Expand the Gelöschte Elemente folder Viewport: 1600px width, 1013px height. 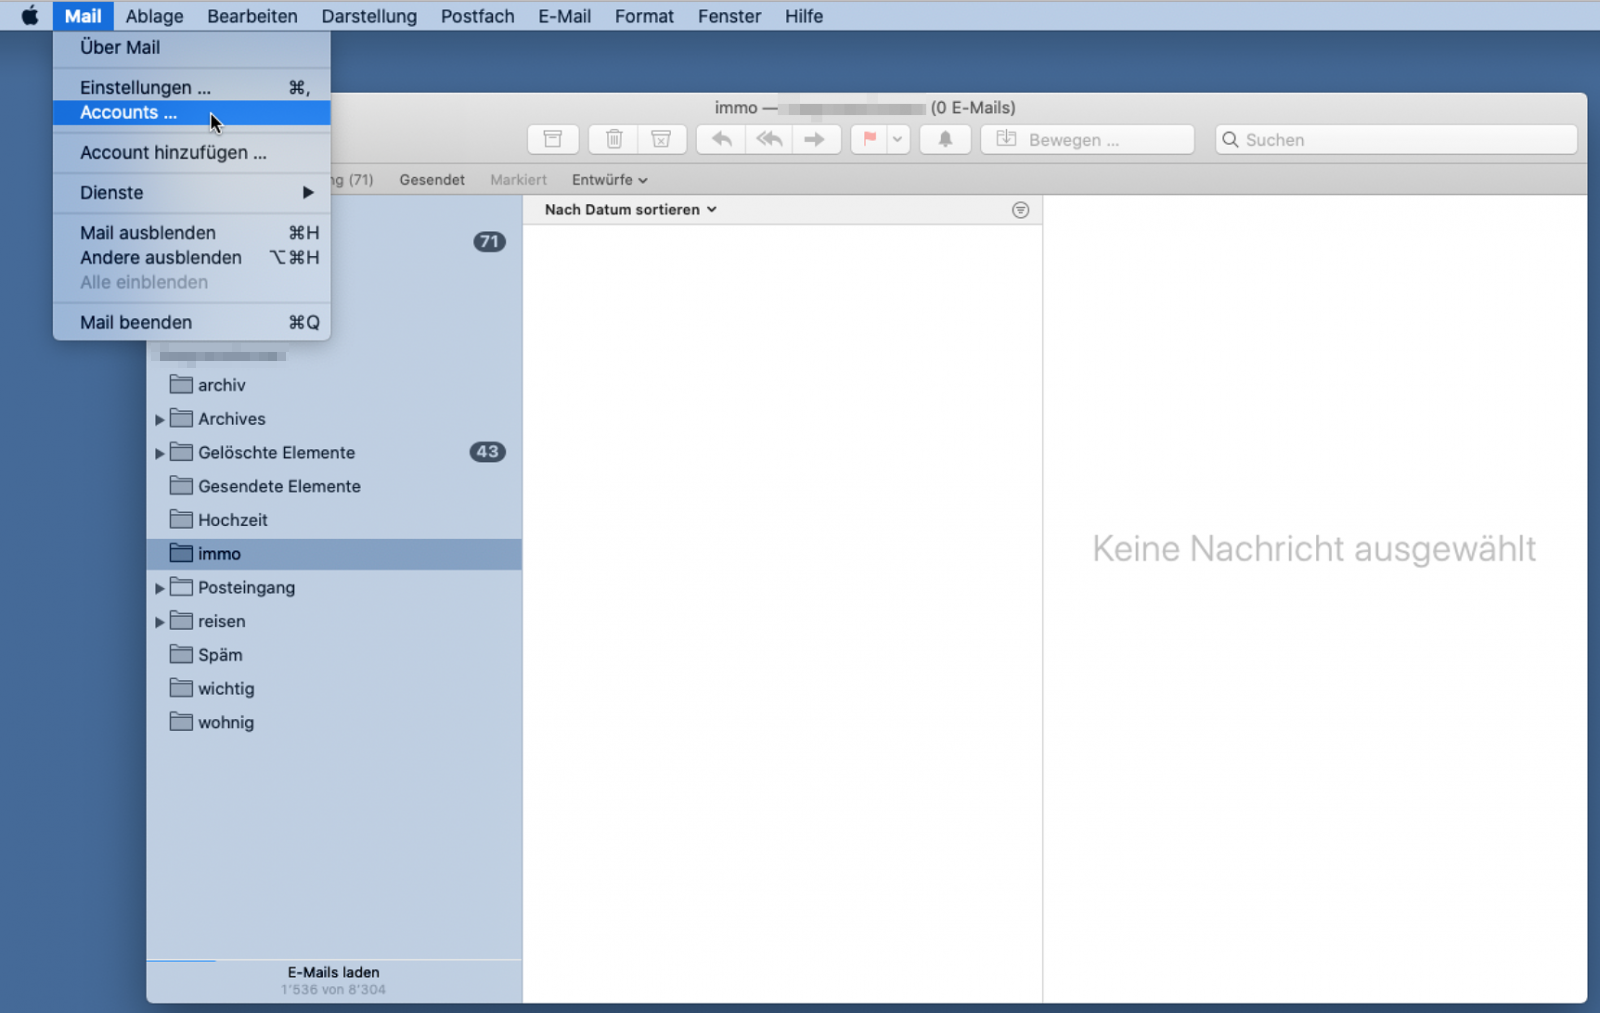click(x=159, y=453)
